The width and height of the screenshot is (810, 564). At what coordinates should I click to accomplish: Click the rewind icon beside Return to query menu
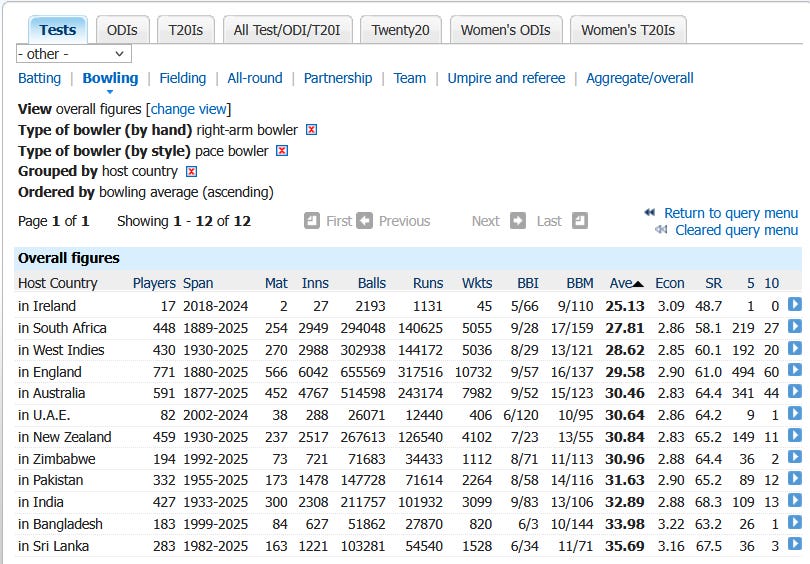650,212
